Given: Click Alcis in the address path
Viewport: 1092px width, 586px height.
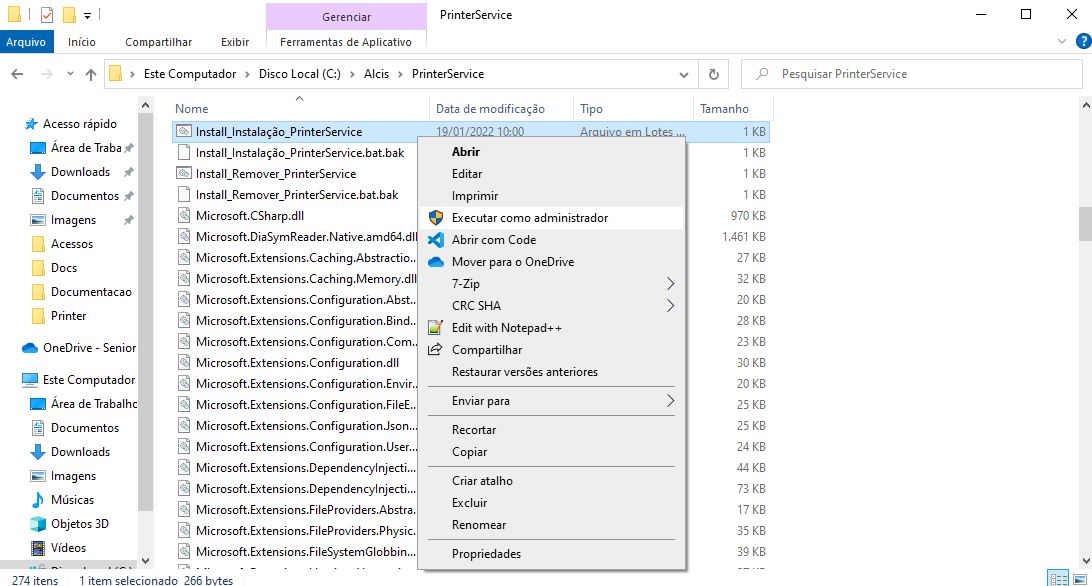Looking at the screenshot, I should [x=376, y=74].
